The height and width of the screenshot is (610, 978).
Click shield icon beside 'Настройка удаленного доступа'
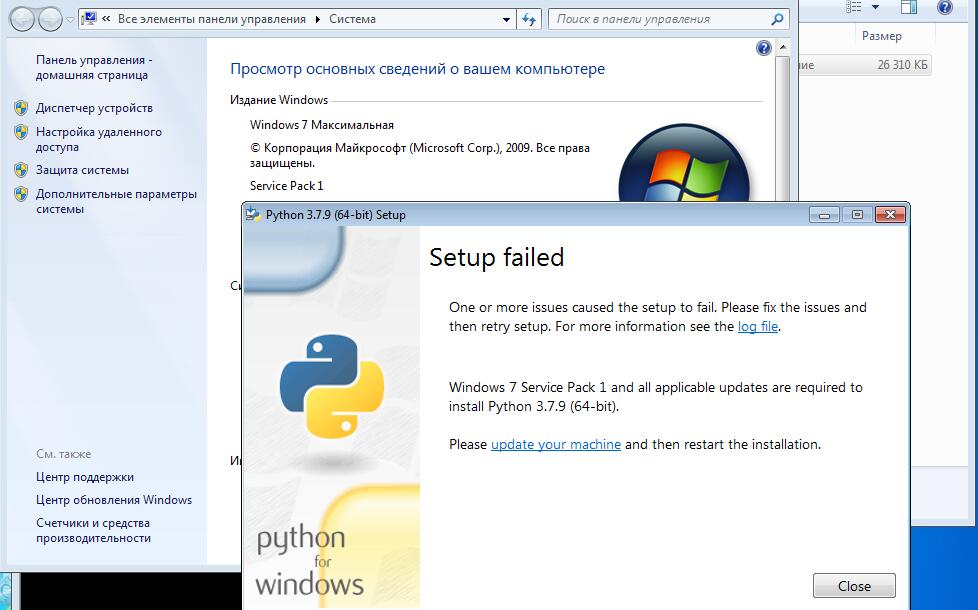coord(21,132)
